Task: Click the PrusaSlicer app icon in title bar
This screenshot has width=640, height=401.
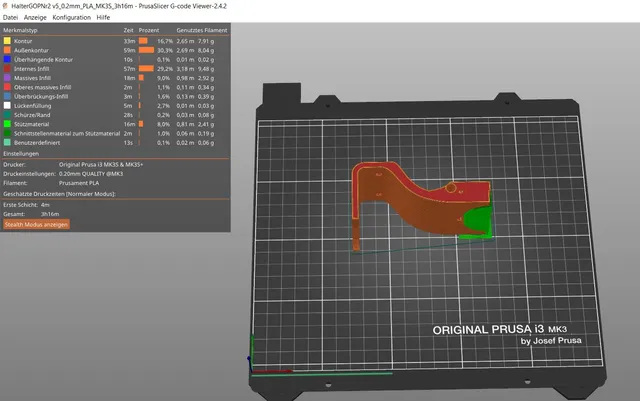Action: [5, 6]
